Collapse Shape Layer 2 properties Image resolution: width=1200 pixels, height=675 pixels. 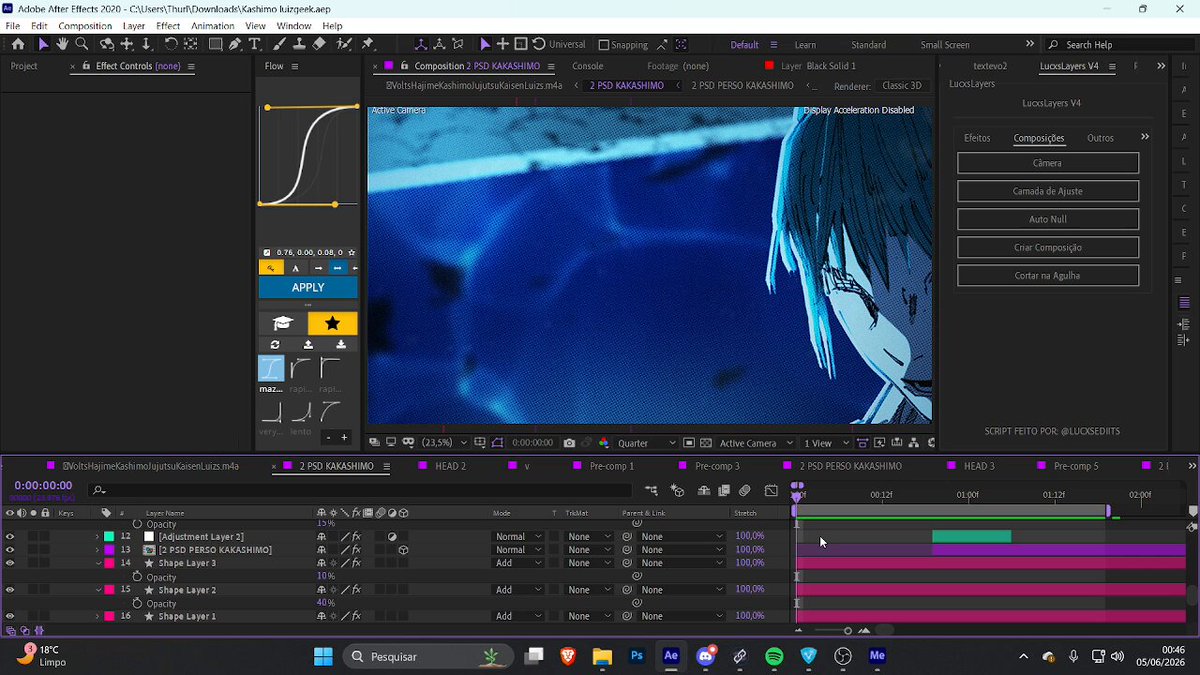click(x=98, y=590)
